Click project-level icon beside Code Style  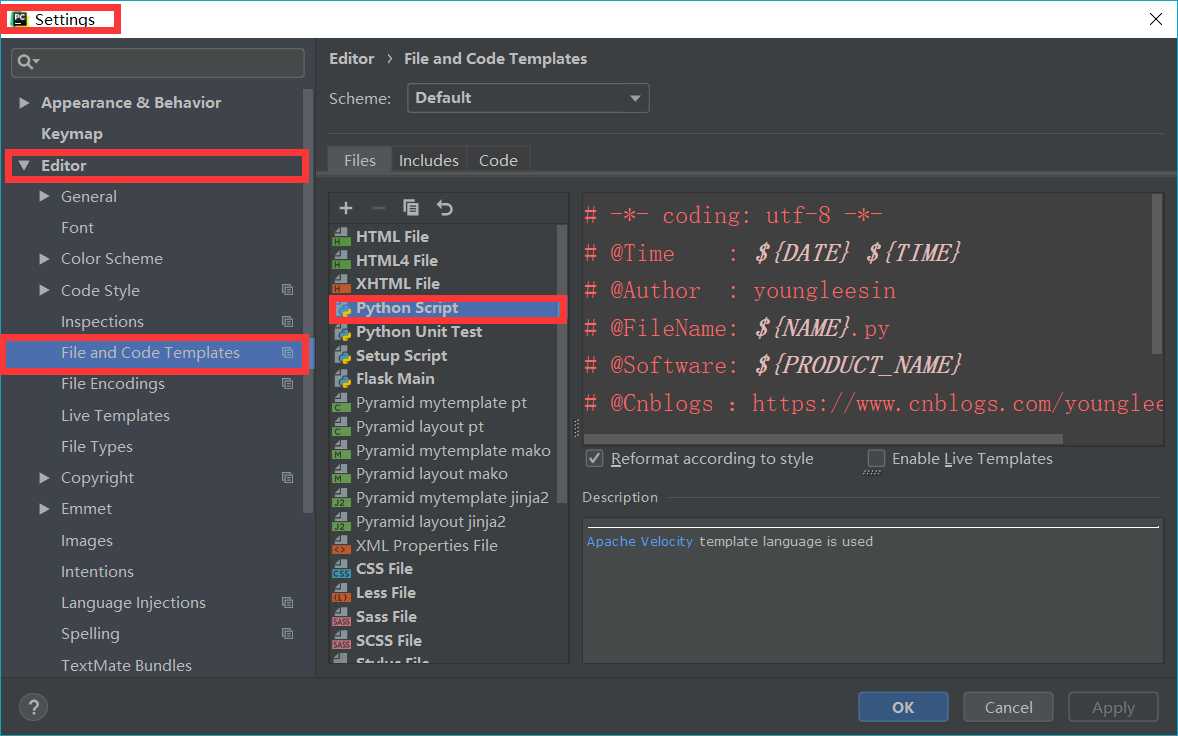coord(287,290)
